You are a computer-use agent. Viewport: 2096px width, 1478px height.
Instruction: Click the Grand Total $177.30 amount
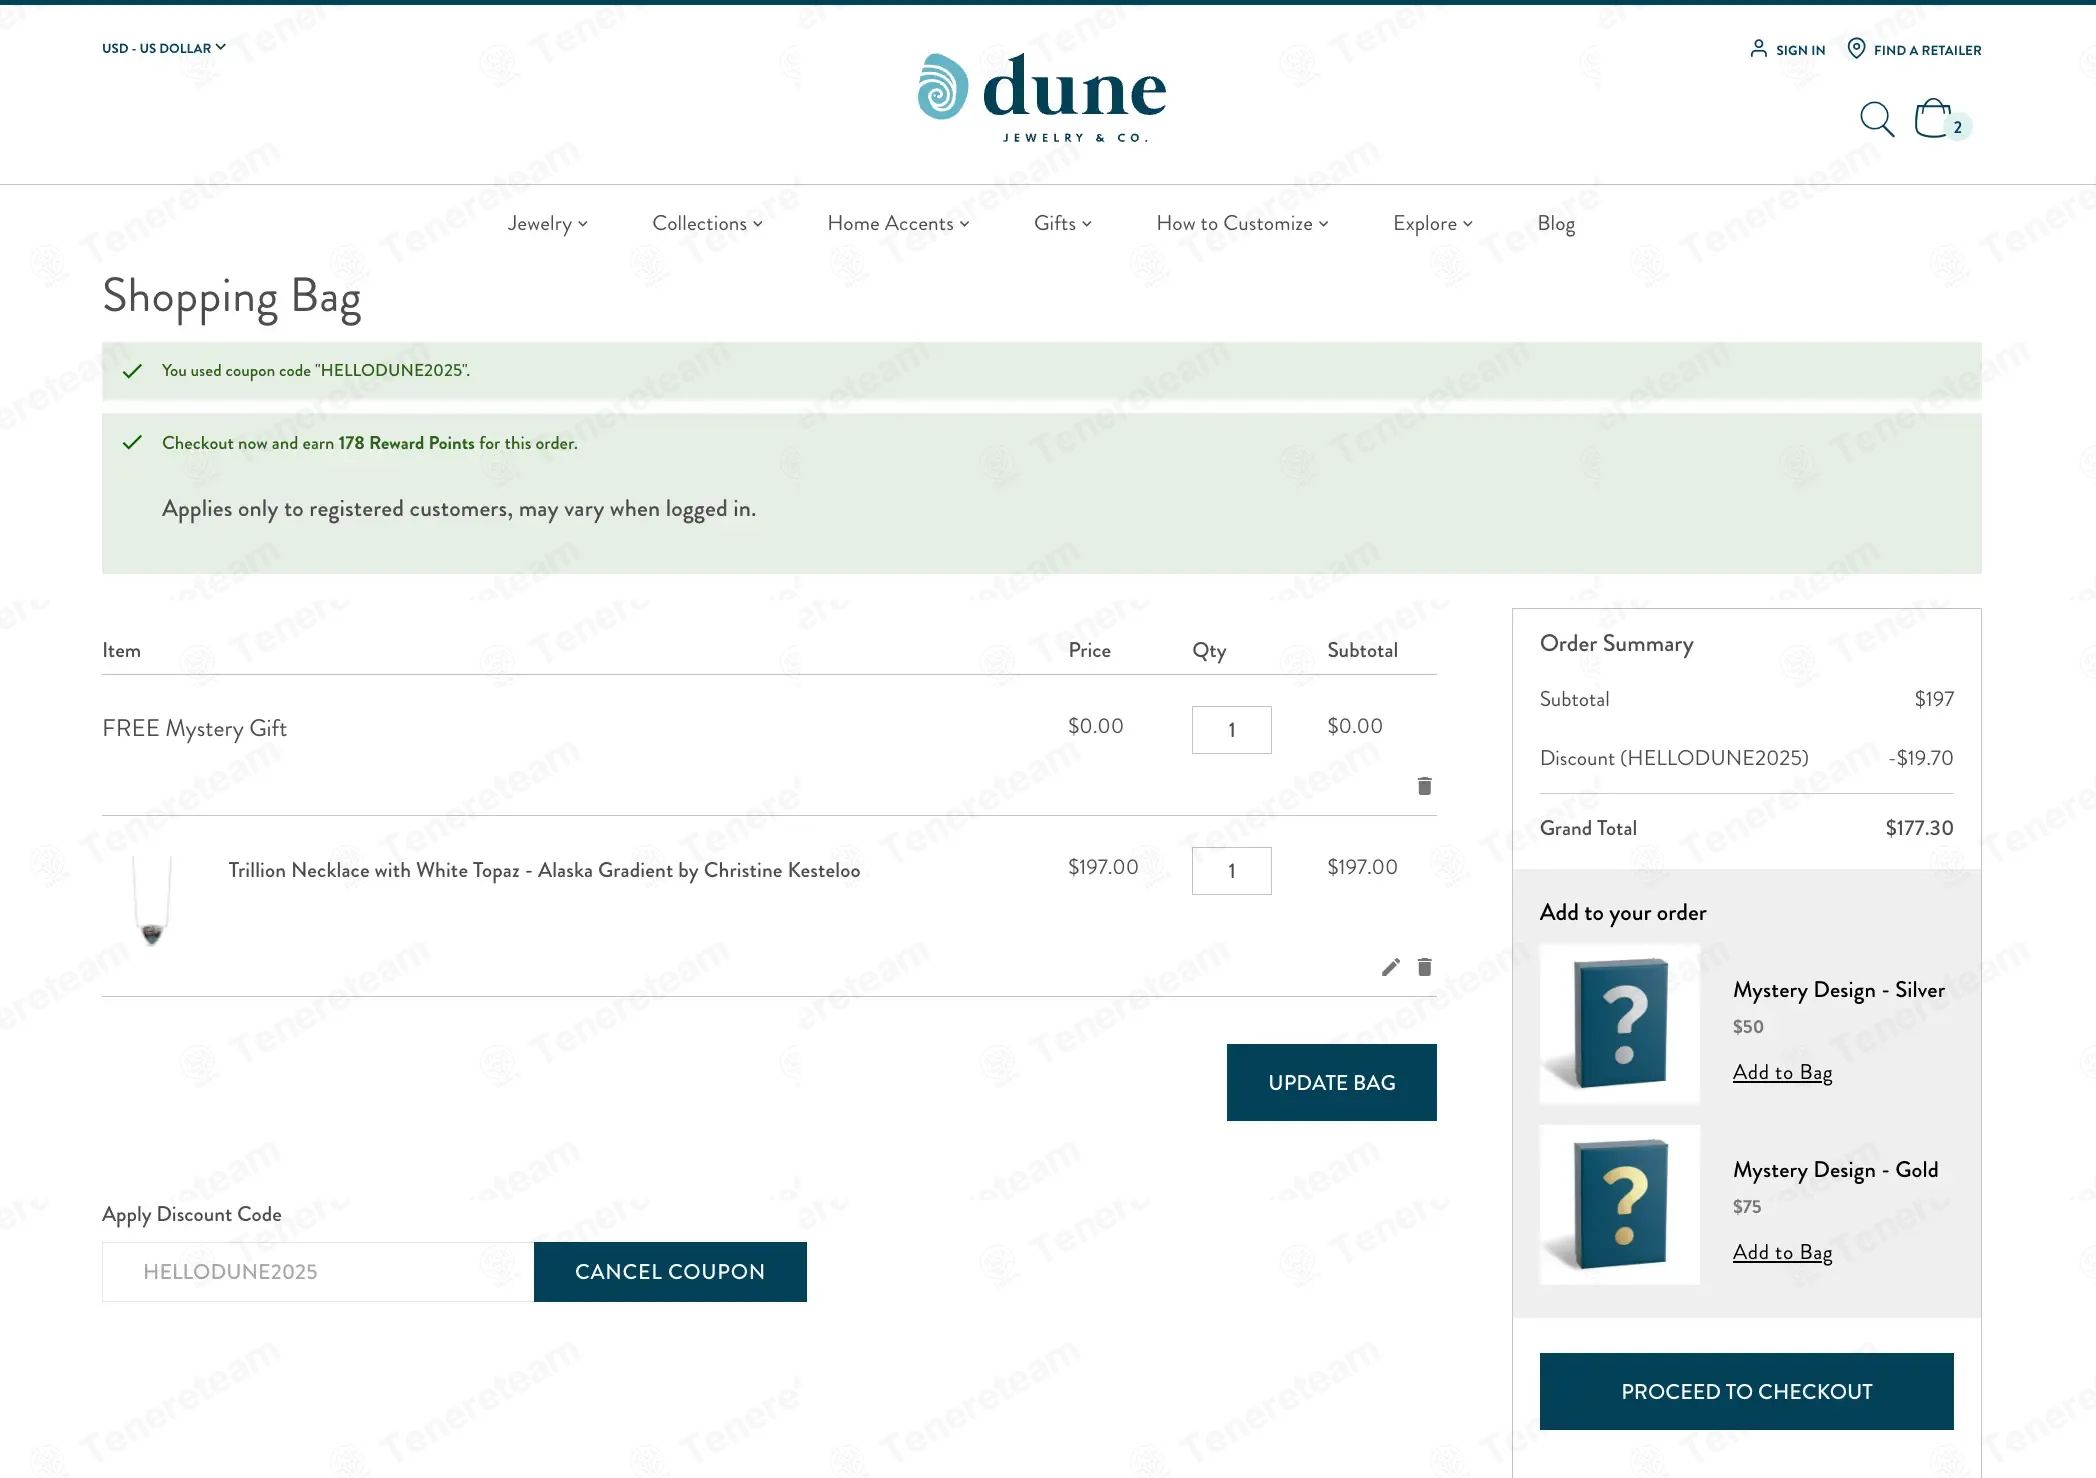[x=1919, y=828]
